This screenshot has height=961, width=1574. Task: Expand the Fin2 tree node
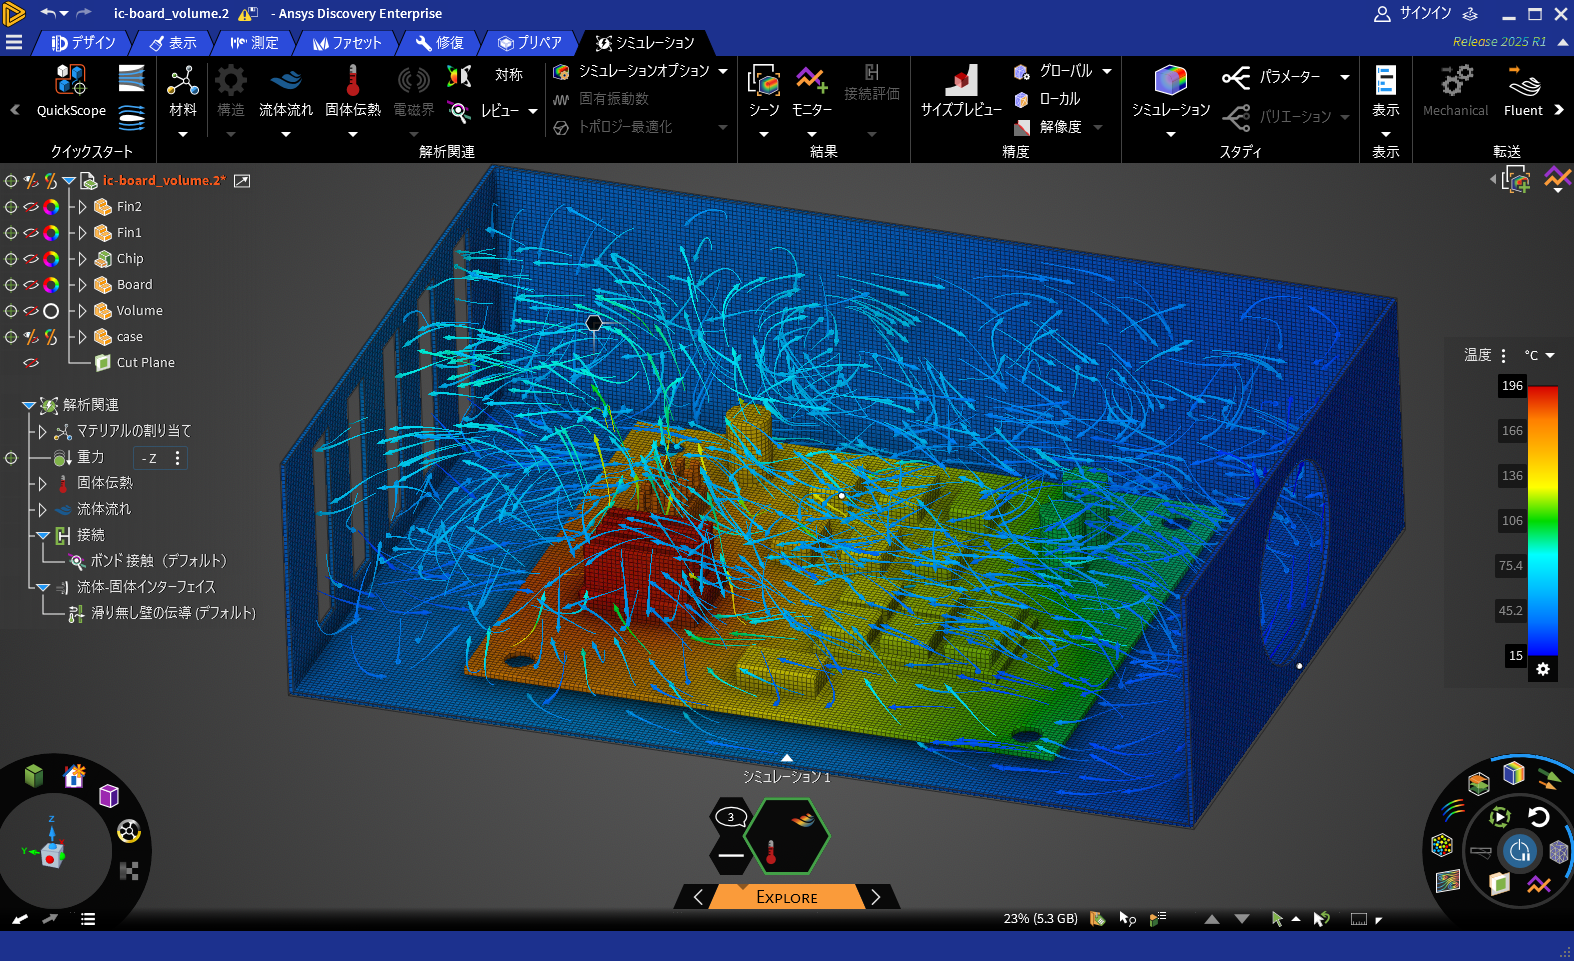pyautogui.click(x=83, y=207)
